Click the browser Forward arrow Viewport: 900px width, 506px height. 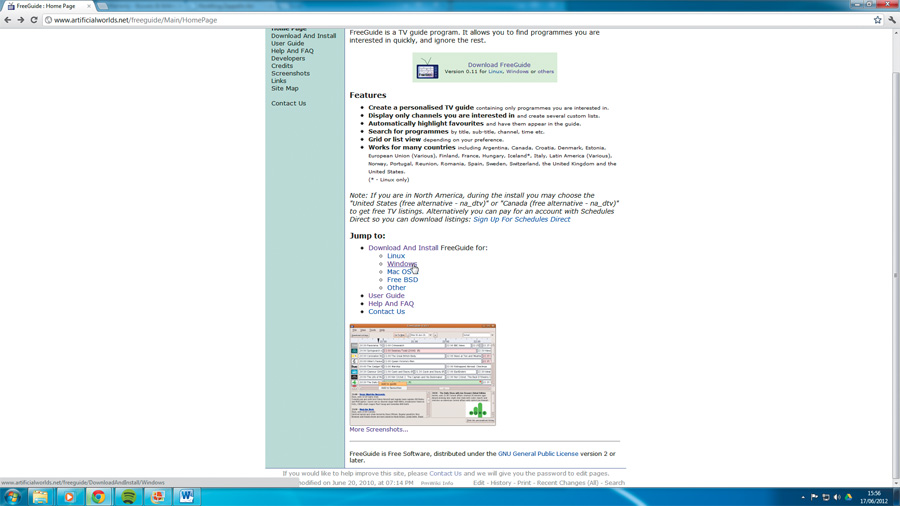[21, 20]
